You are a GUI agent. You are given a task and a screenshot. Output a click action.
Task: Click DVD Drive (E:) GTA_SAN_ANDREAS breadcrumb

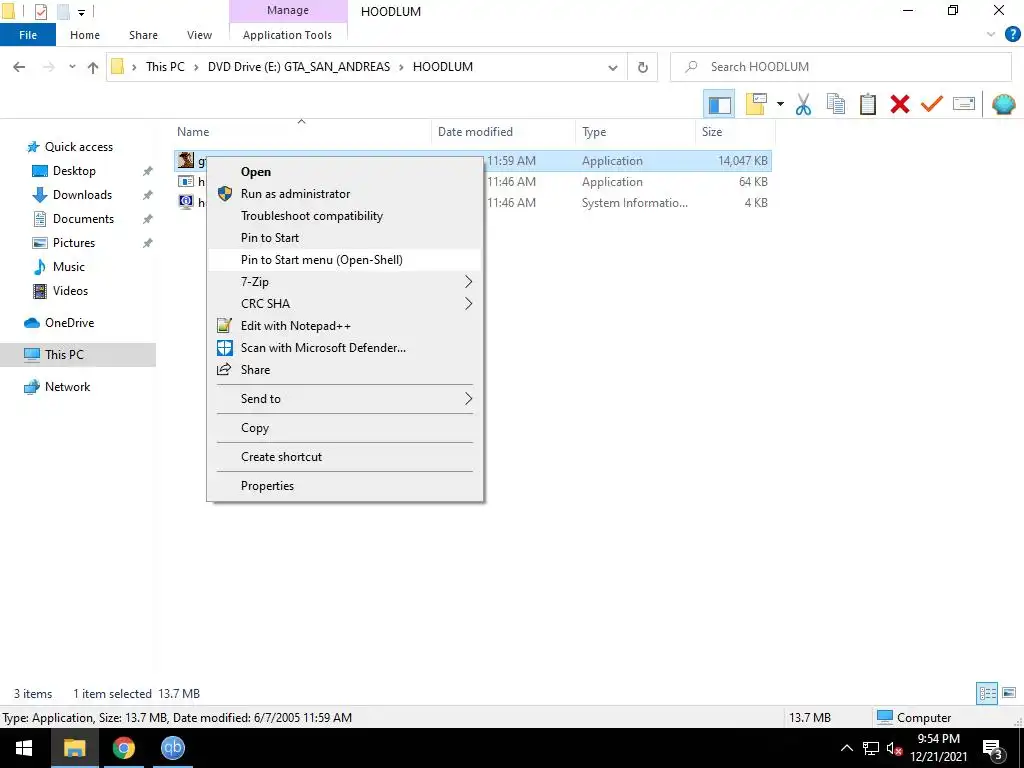point(299,67)
